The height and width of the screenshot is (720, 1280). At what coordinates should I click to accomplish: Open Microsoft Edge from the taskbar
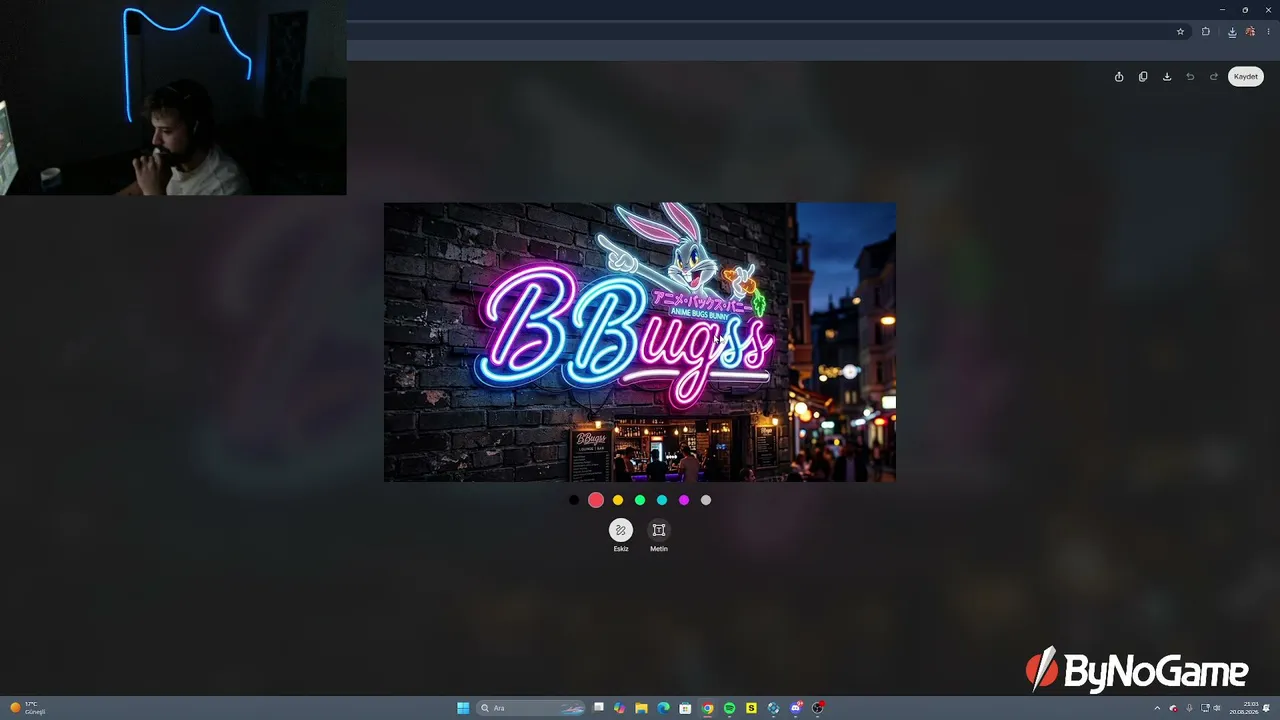(663, 708)
